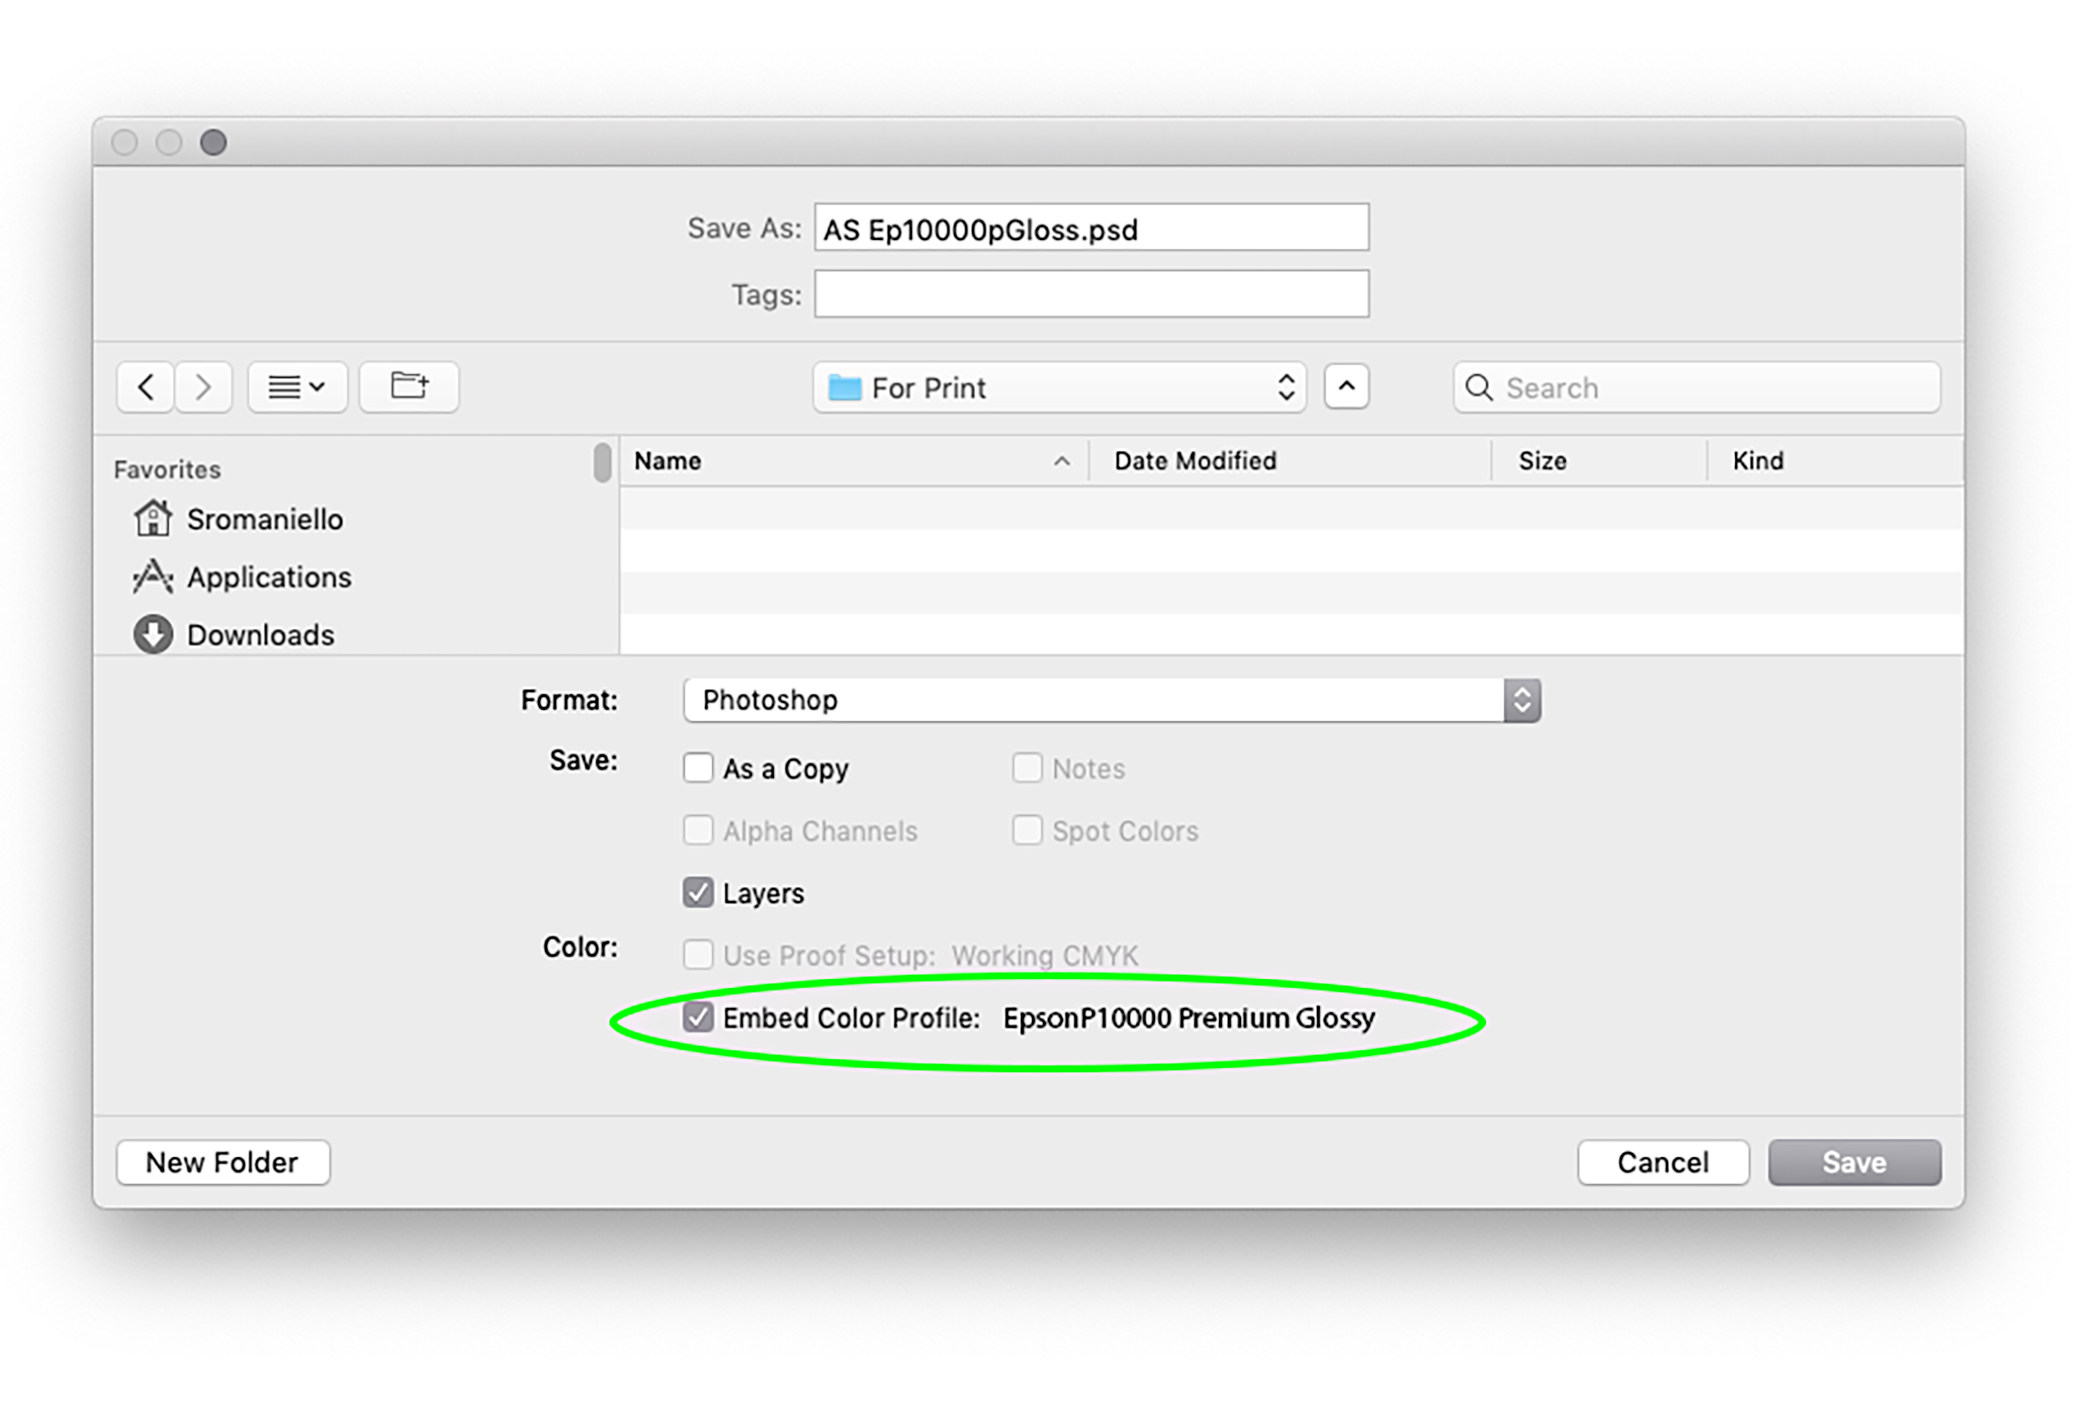Open Applications from the sidebar
Image resolution: width=2100 pixels, height=1424 pixels.
coord(268,577)
